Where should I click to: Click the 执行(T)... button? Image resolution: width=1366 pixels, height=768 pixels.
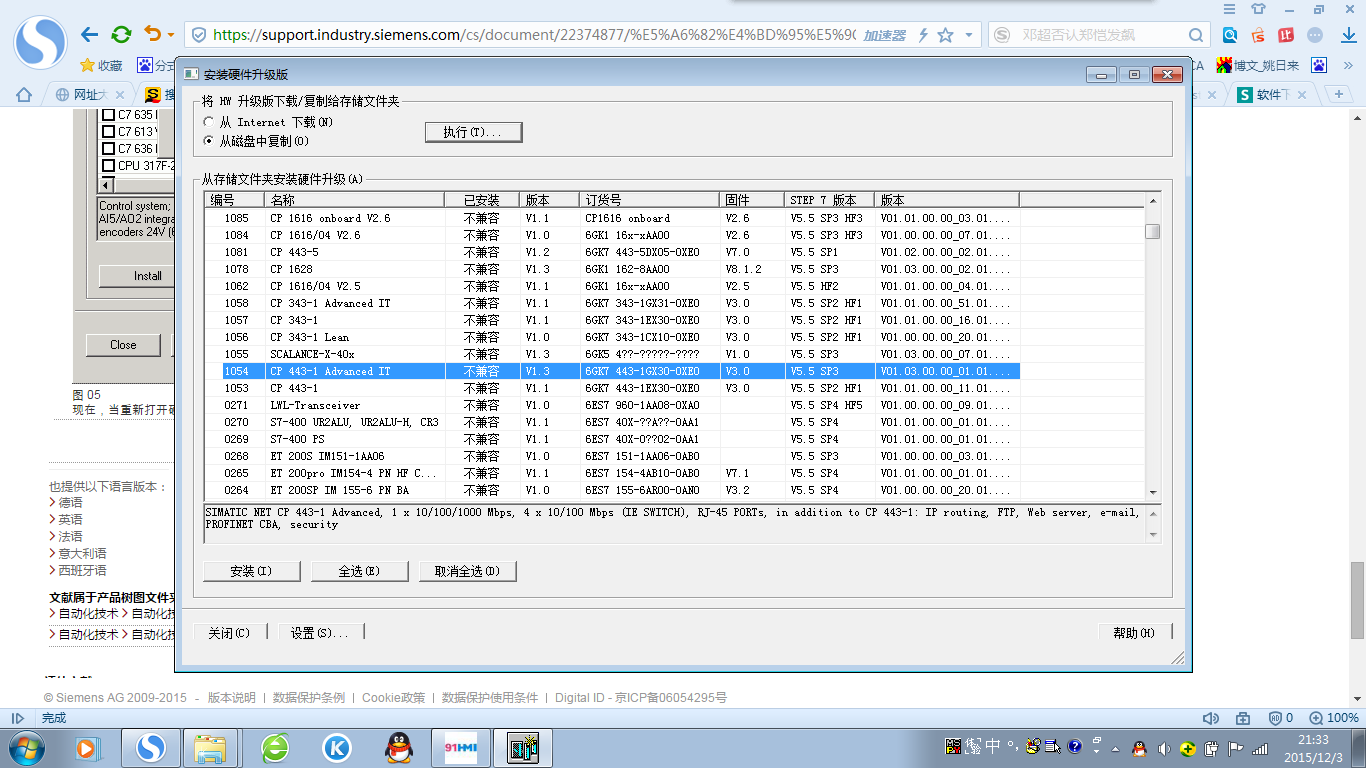(x=474, y=132)
